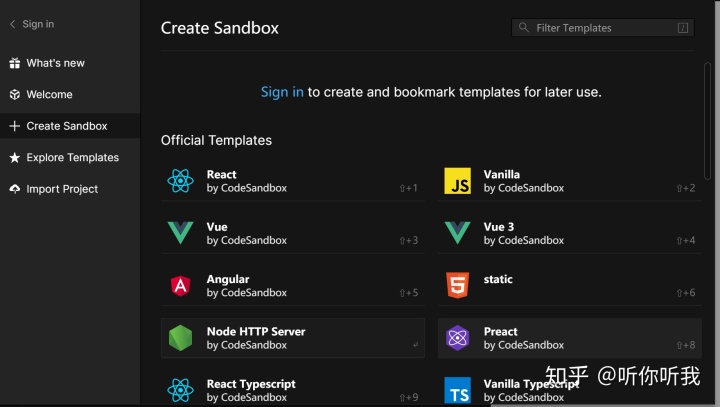Viewport: 720px width, 407px height.
Task: Click the red Angular shield logo
Action: 180,285
